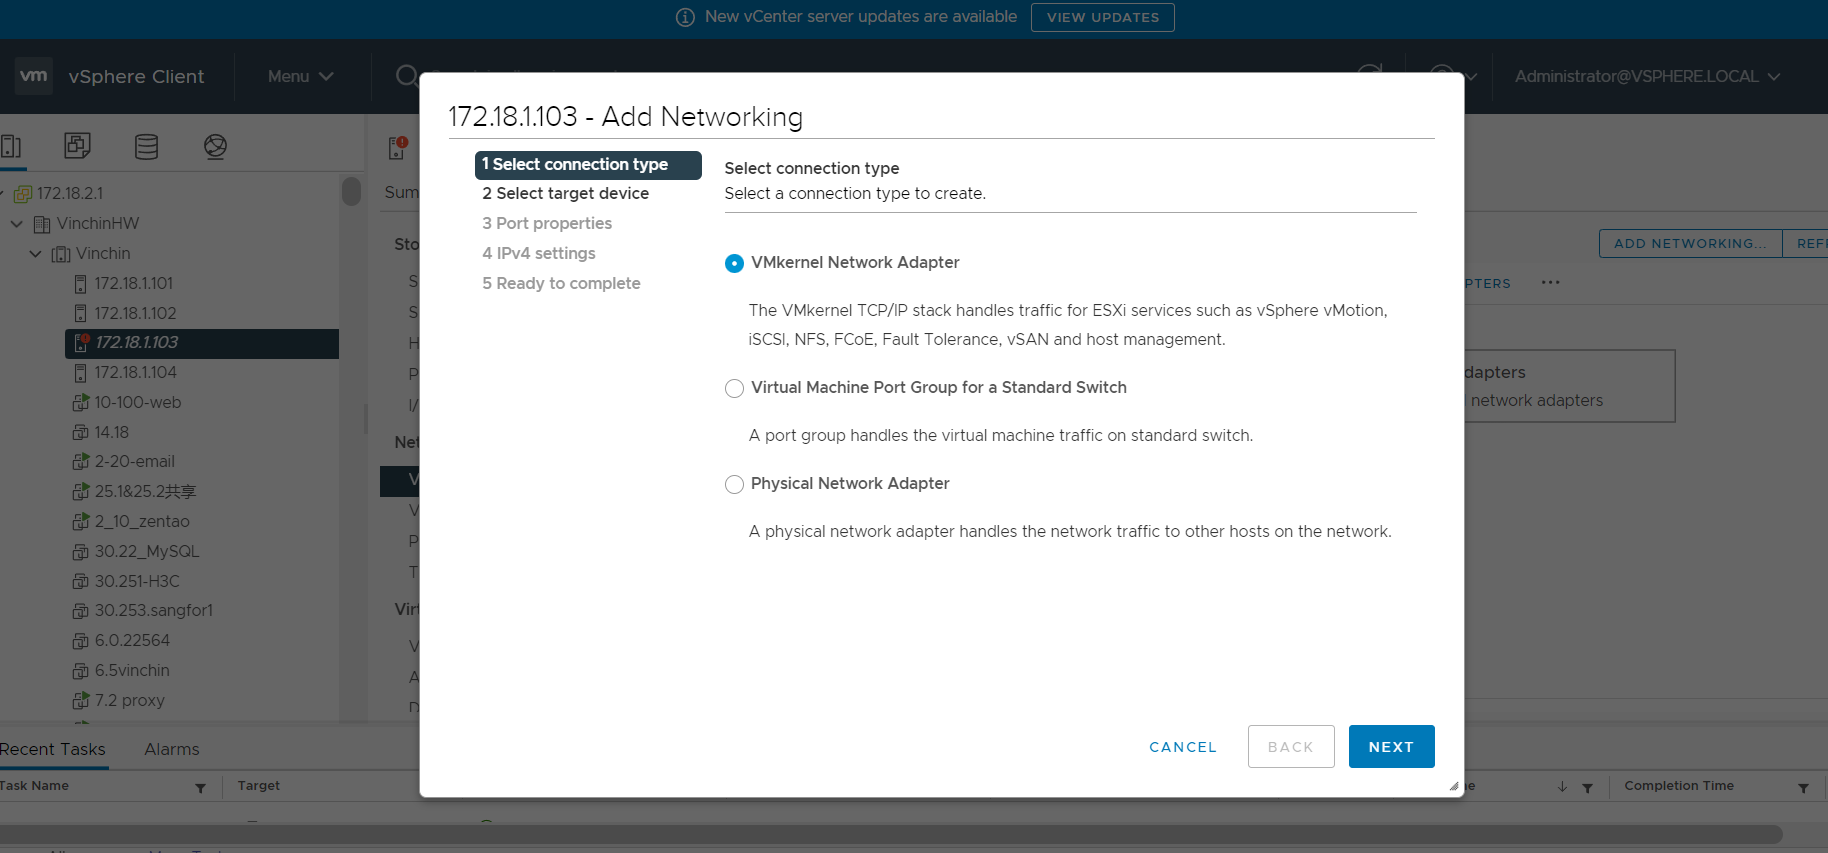Image resolution: width=1828 pixels, height=853 pixels.
Task: Click host icon for 172.18.1.101
Action: pyautogui.click(x=81, y=284)
